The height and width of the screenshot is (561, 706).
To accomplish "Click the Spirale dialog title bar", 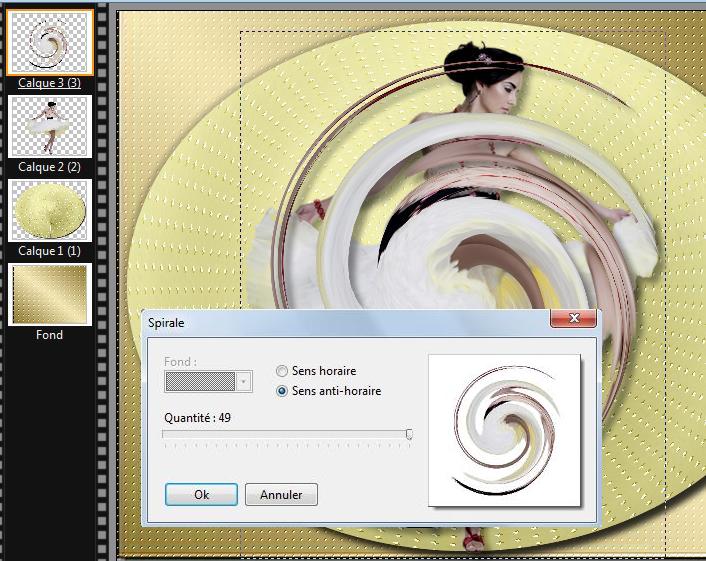I will point(340,322).
